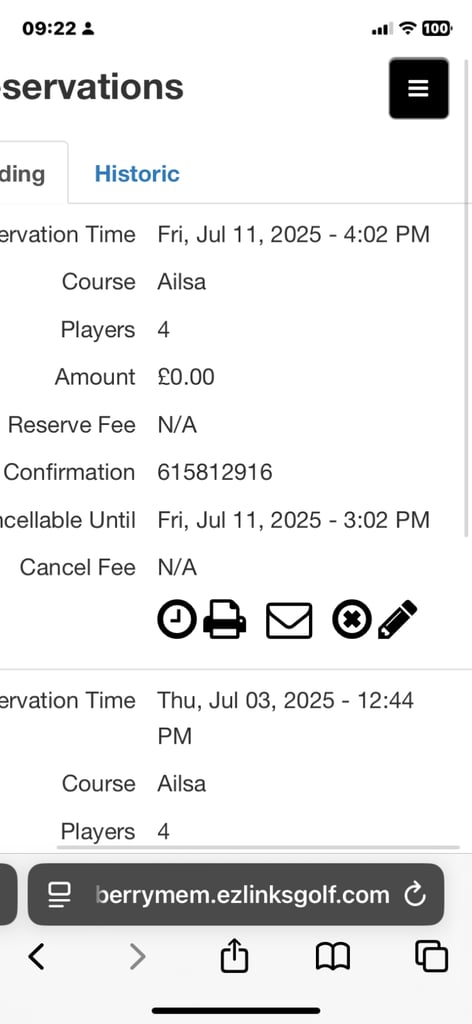Edit reservation using pencil icon
Image resolution: width=472 pixels, height=1024 pixels.
398,619
